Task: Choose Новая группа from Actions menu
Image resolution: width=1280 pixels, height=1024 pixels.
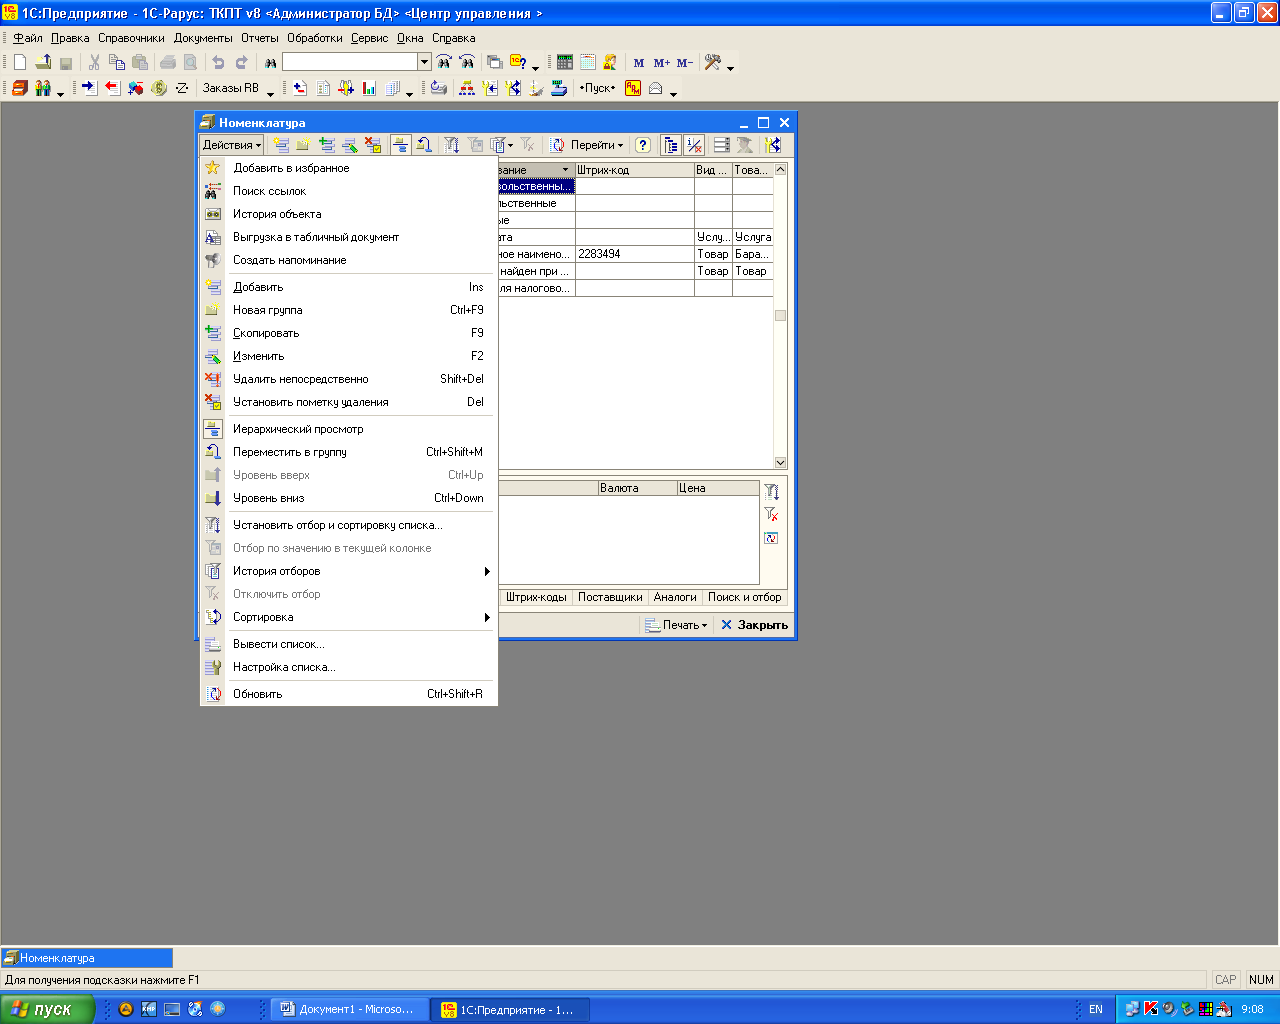Action: [x=349, y=310]
